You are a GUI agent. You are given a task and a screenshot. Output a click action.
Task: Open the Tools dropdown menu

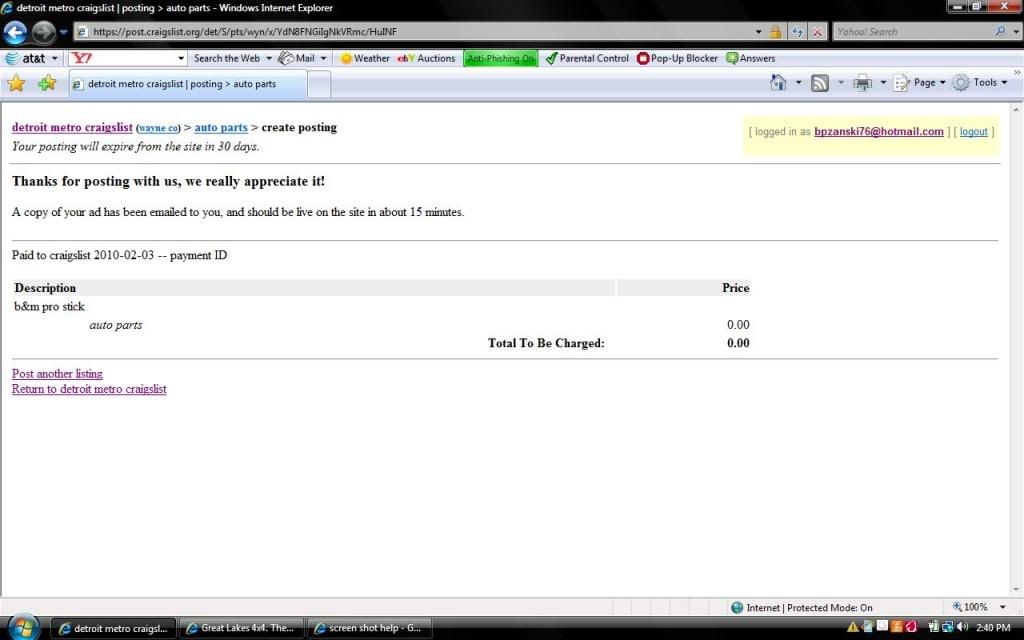[x=981, y=83]
